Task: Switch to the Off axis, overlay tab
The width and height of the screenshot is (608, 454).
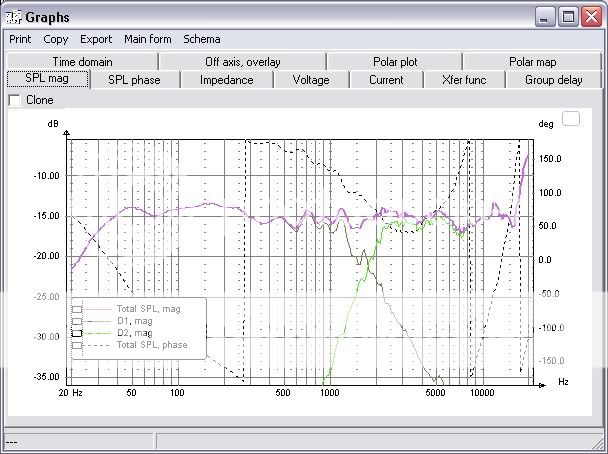Action: click(x=242, y=62)
